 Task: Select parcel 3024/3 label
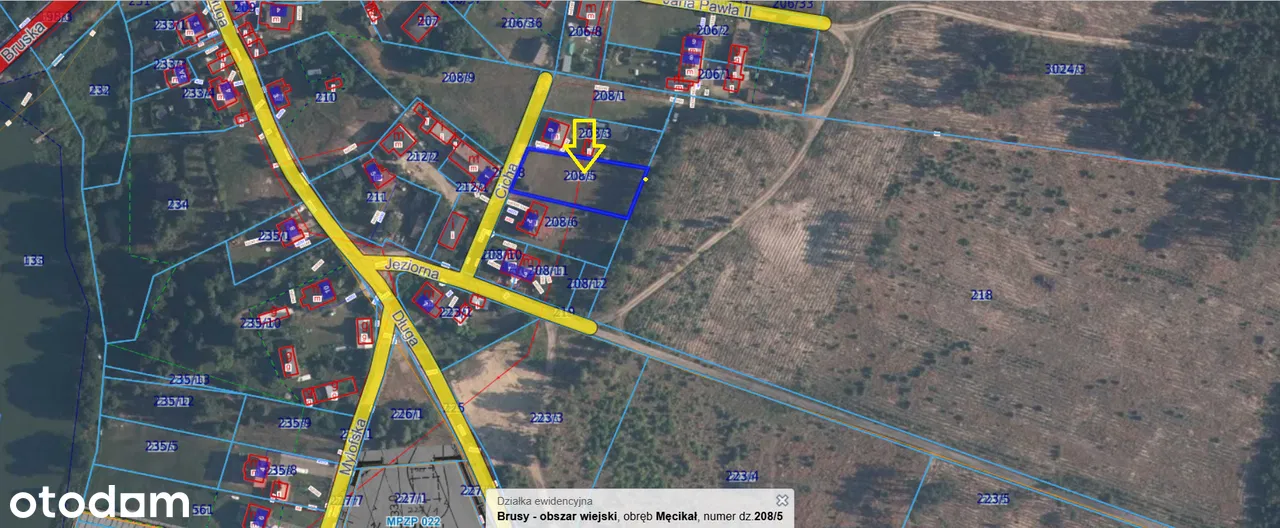click(1064, 69)
